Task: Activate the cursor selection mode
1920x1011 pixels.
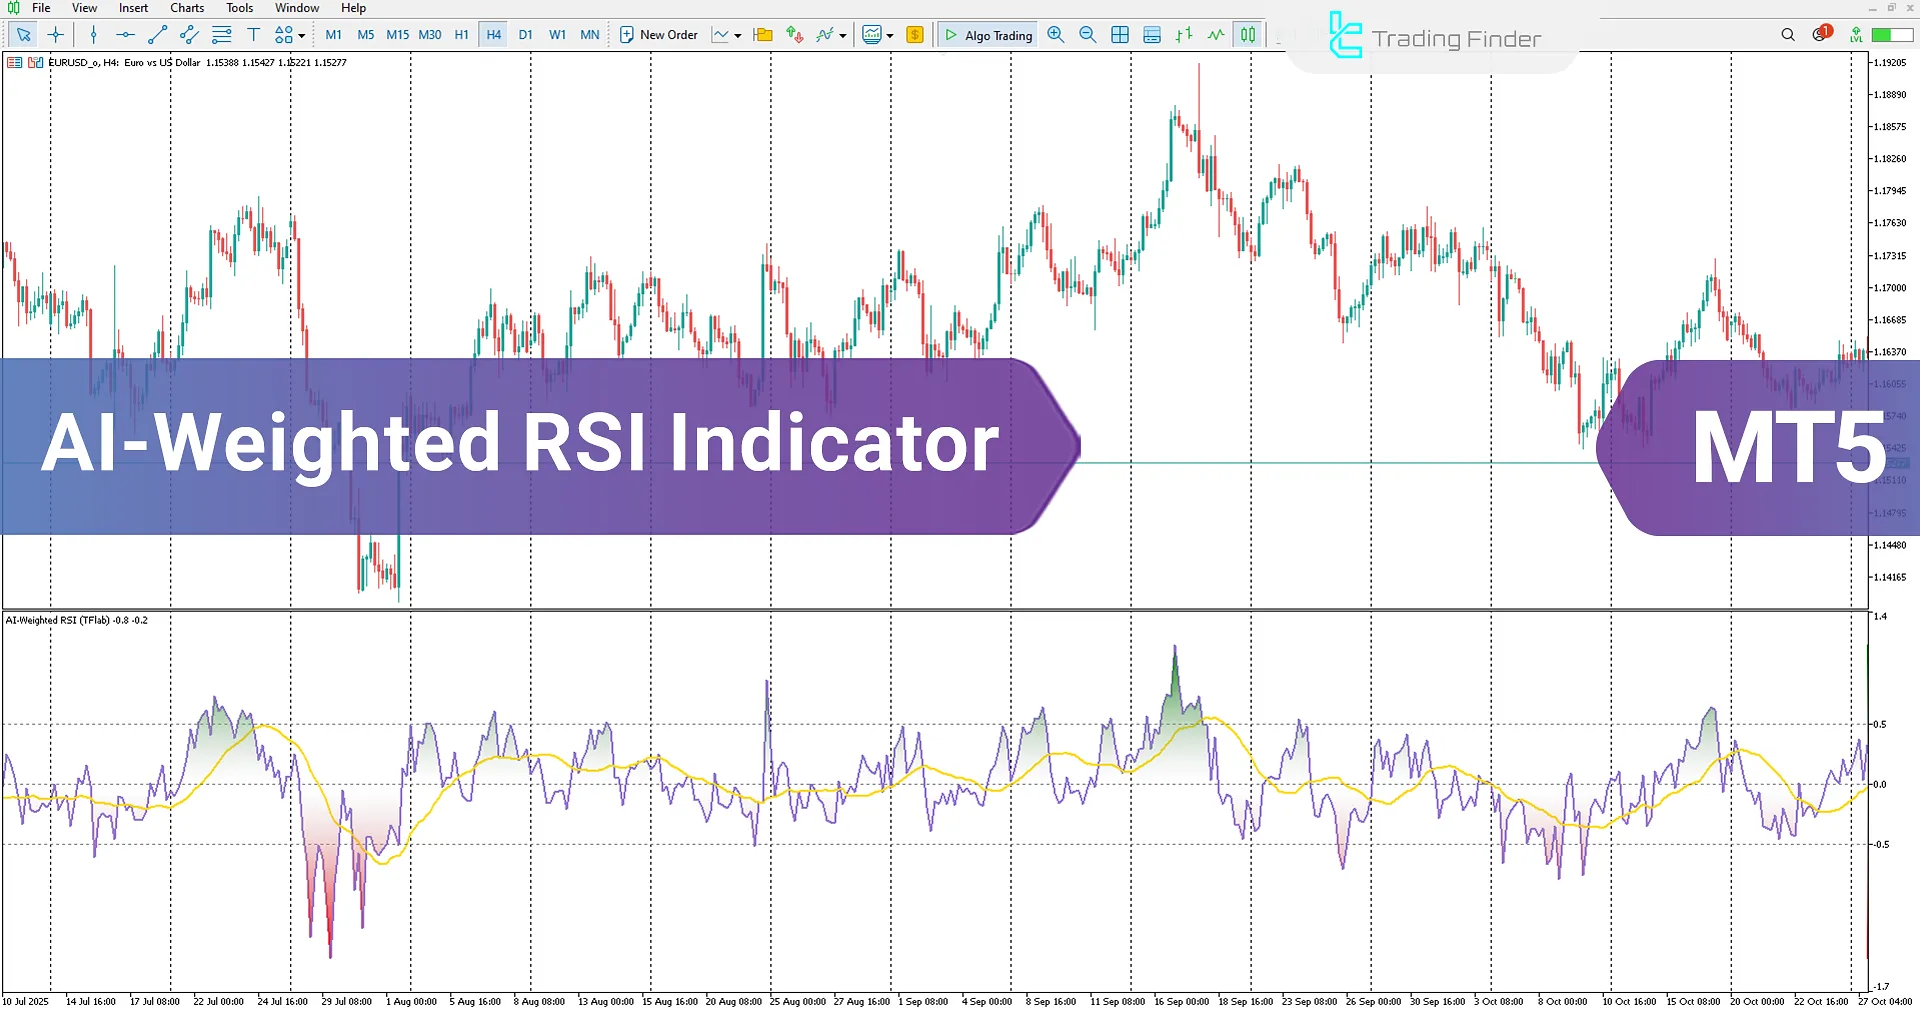Action: coord(24,34)
